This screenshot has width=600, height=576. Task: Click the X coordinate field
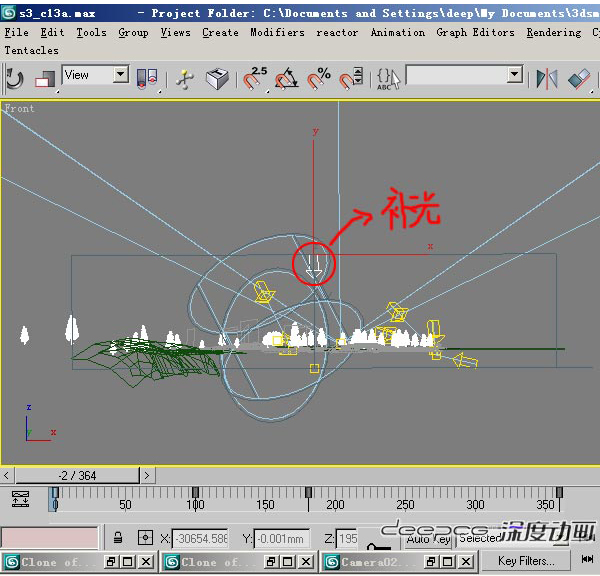point(200,538)
